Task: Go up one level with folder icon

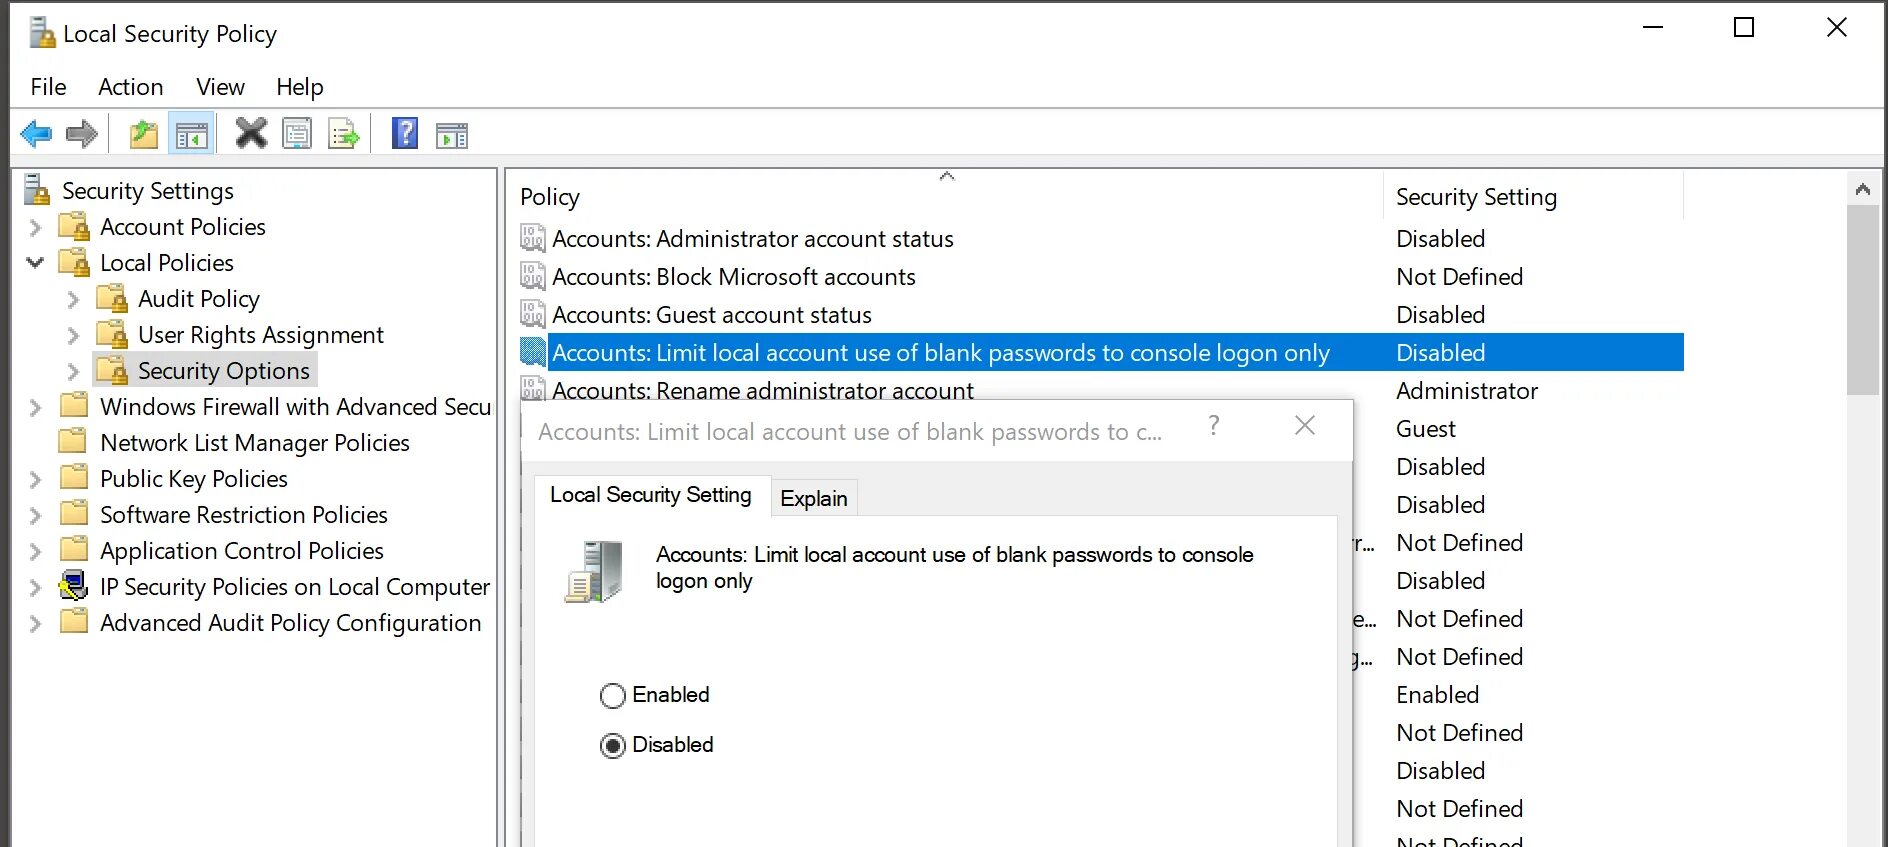Action: [x=144, y=134]
